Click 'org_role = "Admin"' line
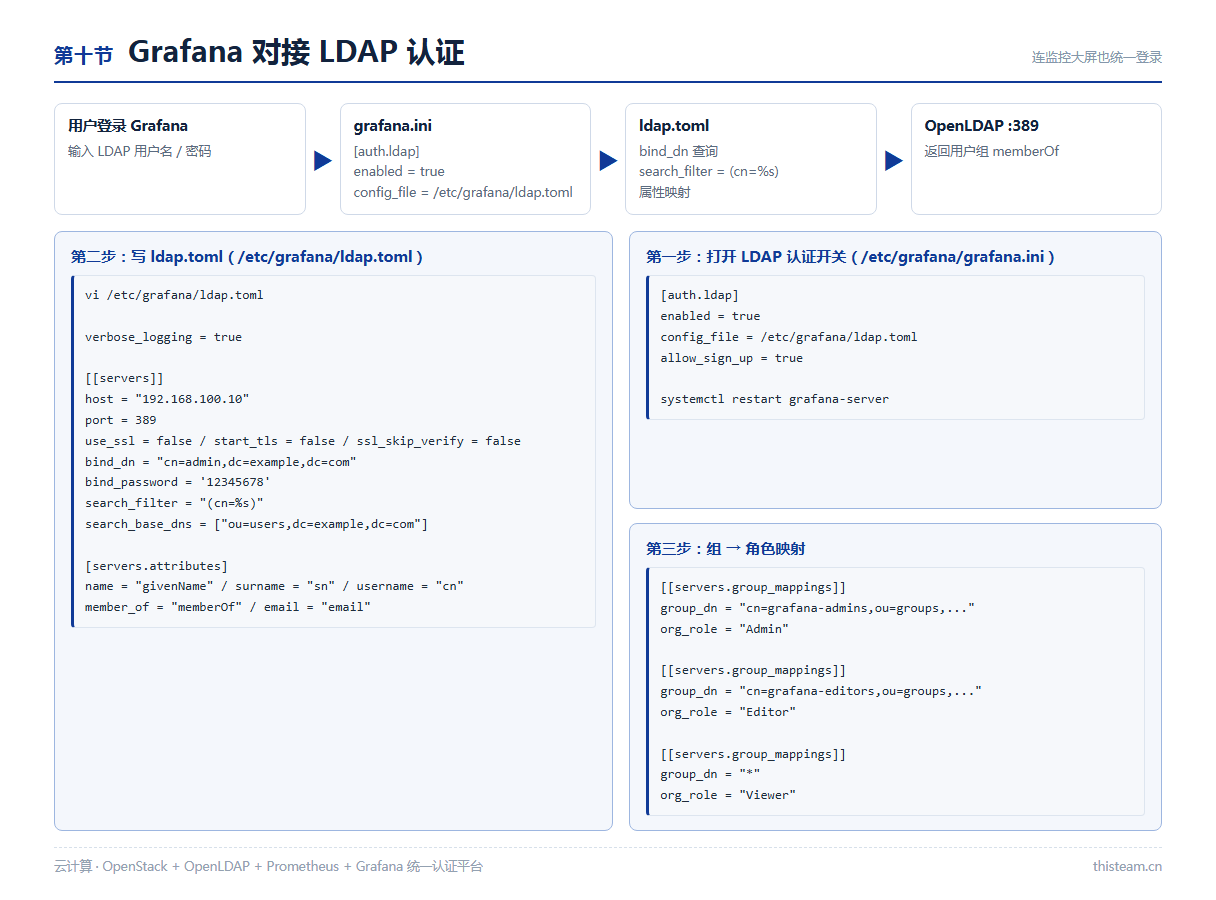Viewport: 1216px width, 900px height. [725, 629]
